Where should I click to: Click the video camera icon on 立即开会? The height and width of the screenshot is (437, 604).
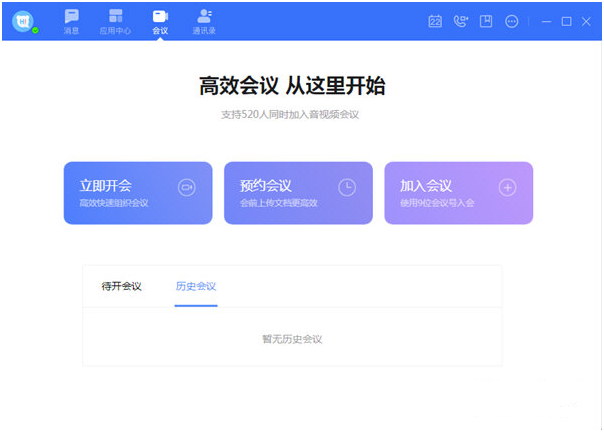[x=187, y=188]
